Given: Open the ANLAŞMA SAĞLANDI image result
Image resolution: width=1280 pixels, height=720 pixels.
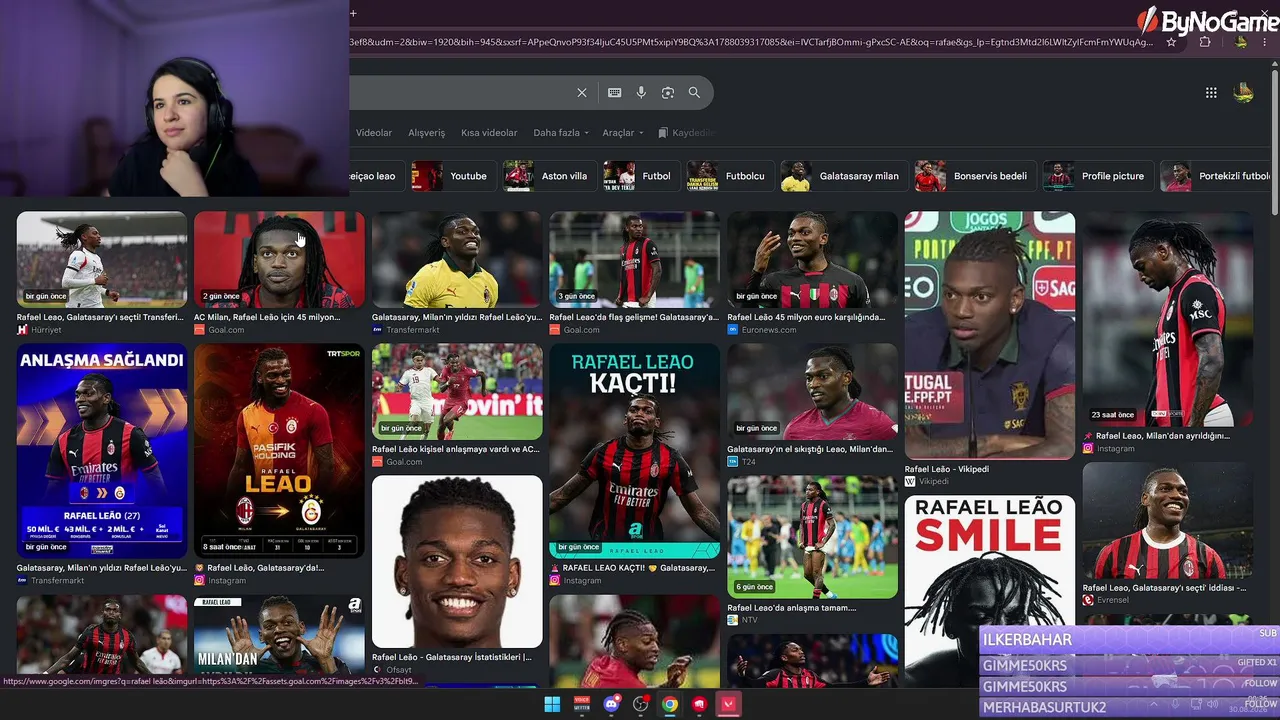Looking at the screenshot, I should point(102,451).
